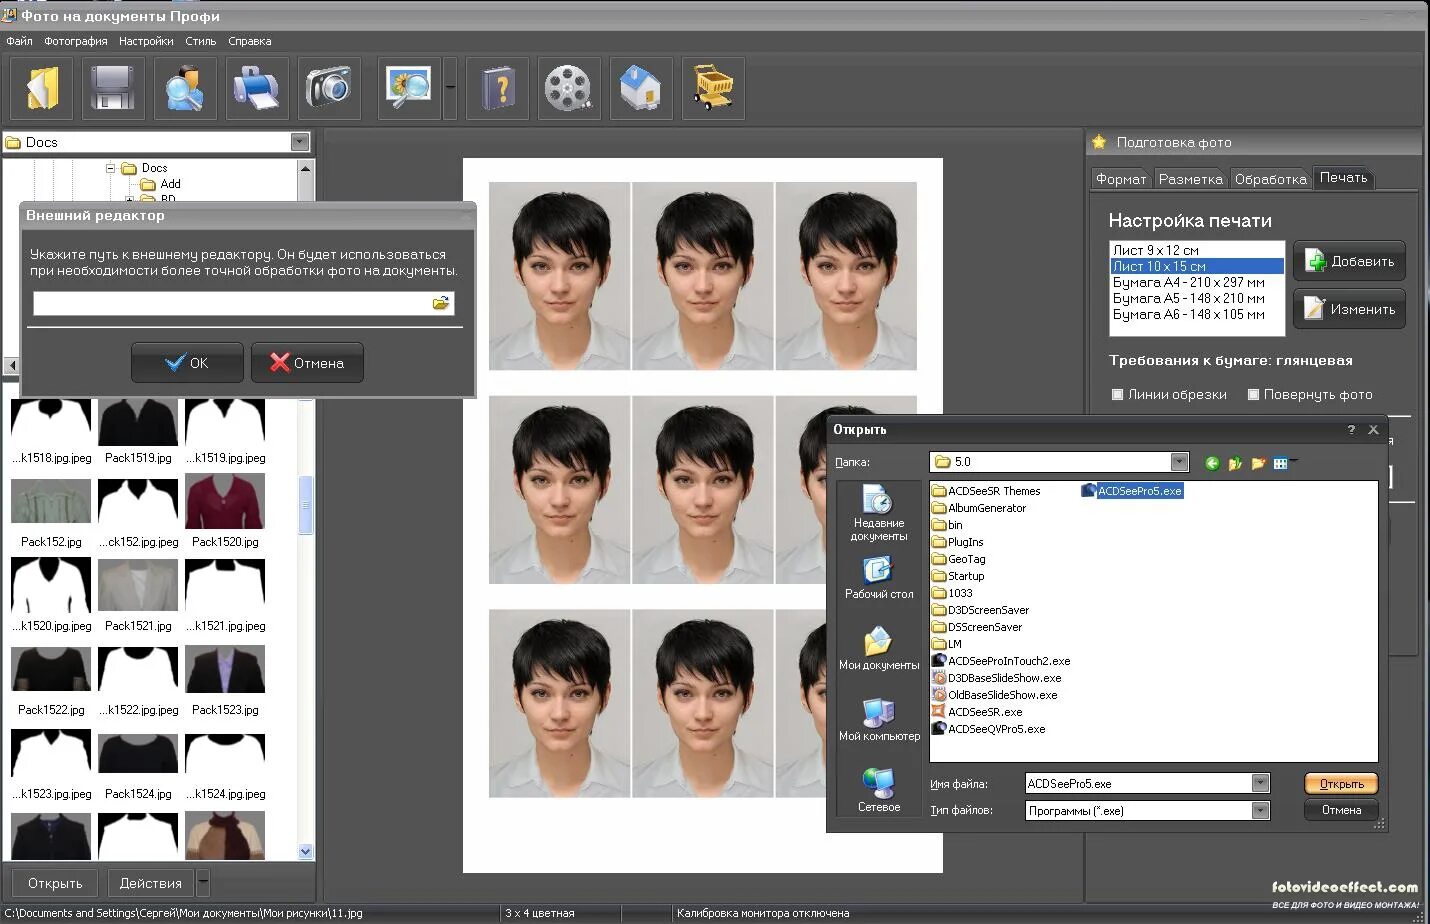Viewport: 1430px width, 924px height.
Task: Capture a photo with the camera icon
Action: pos(329,88)
